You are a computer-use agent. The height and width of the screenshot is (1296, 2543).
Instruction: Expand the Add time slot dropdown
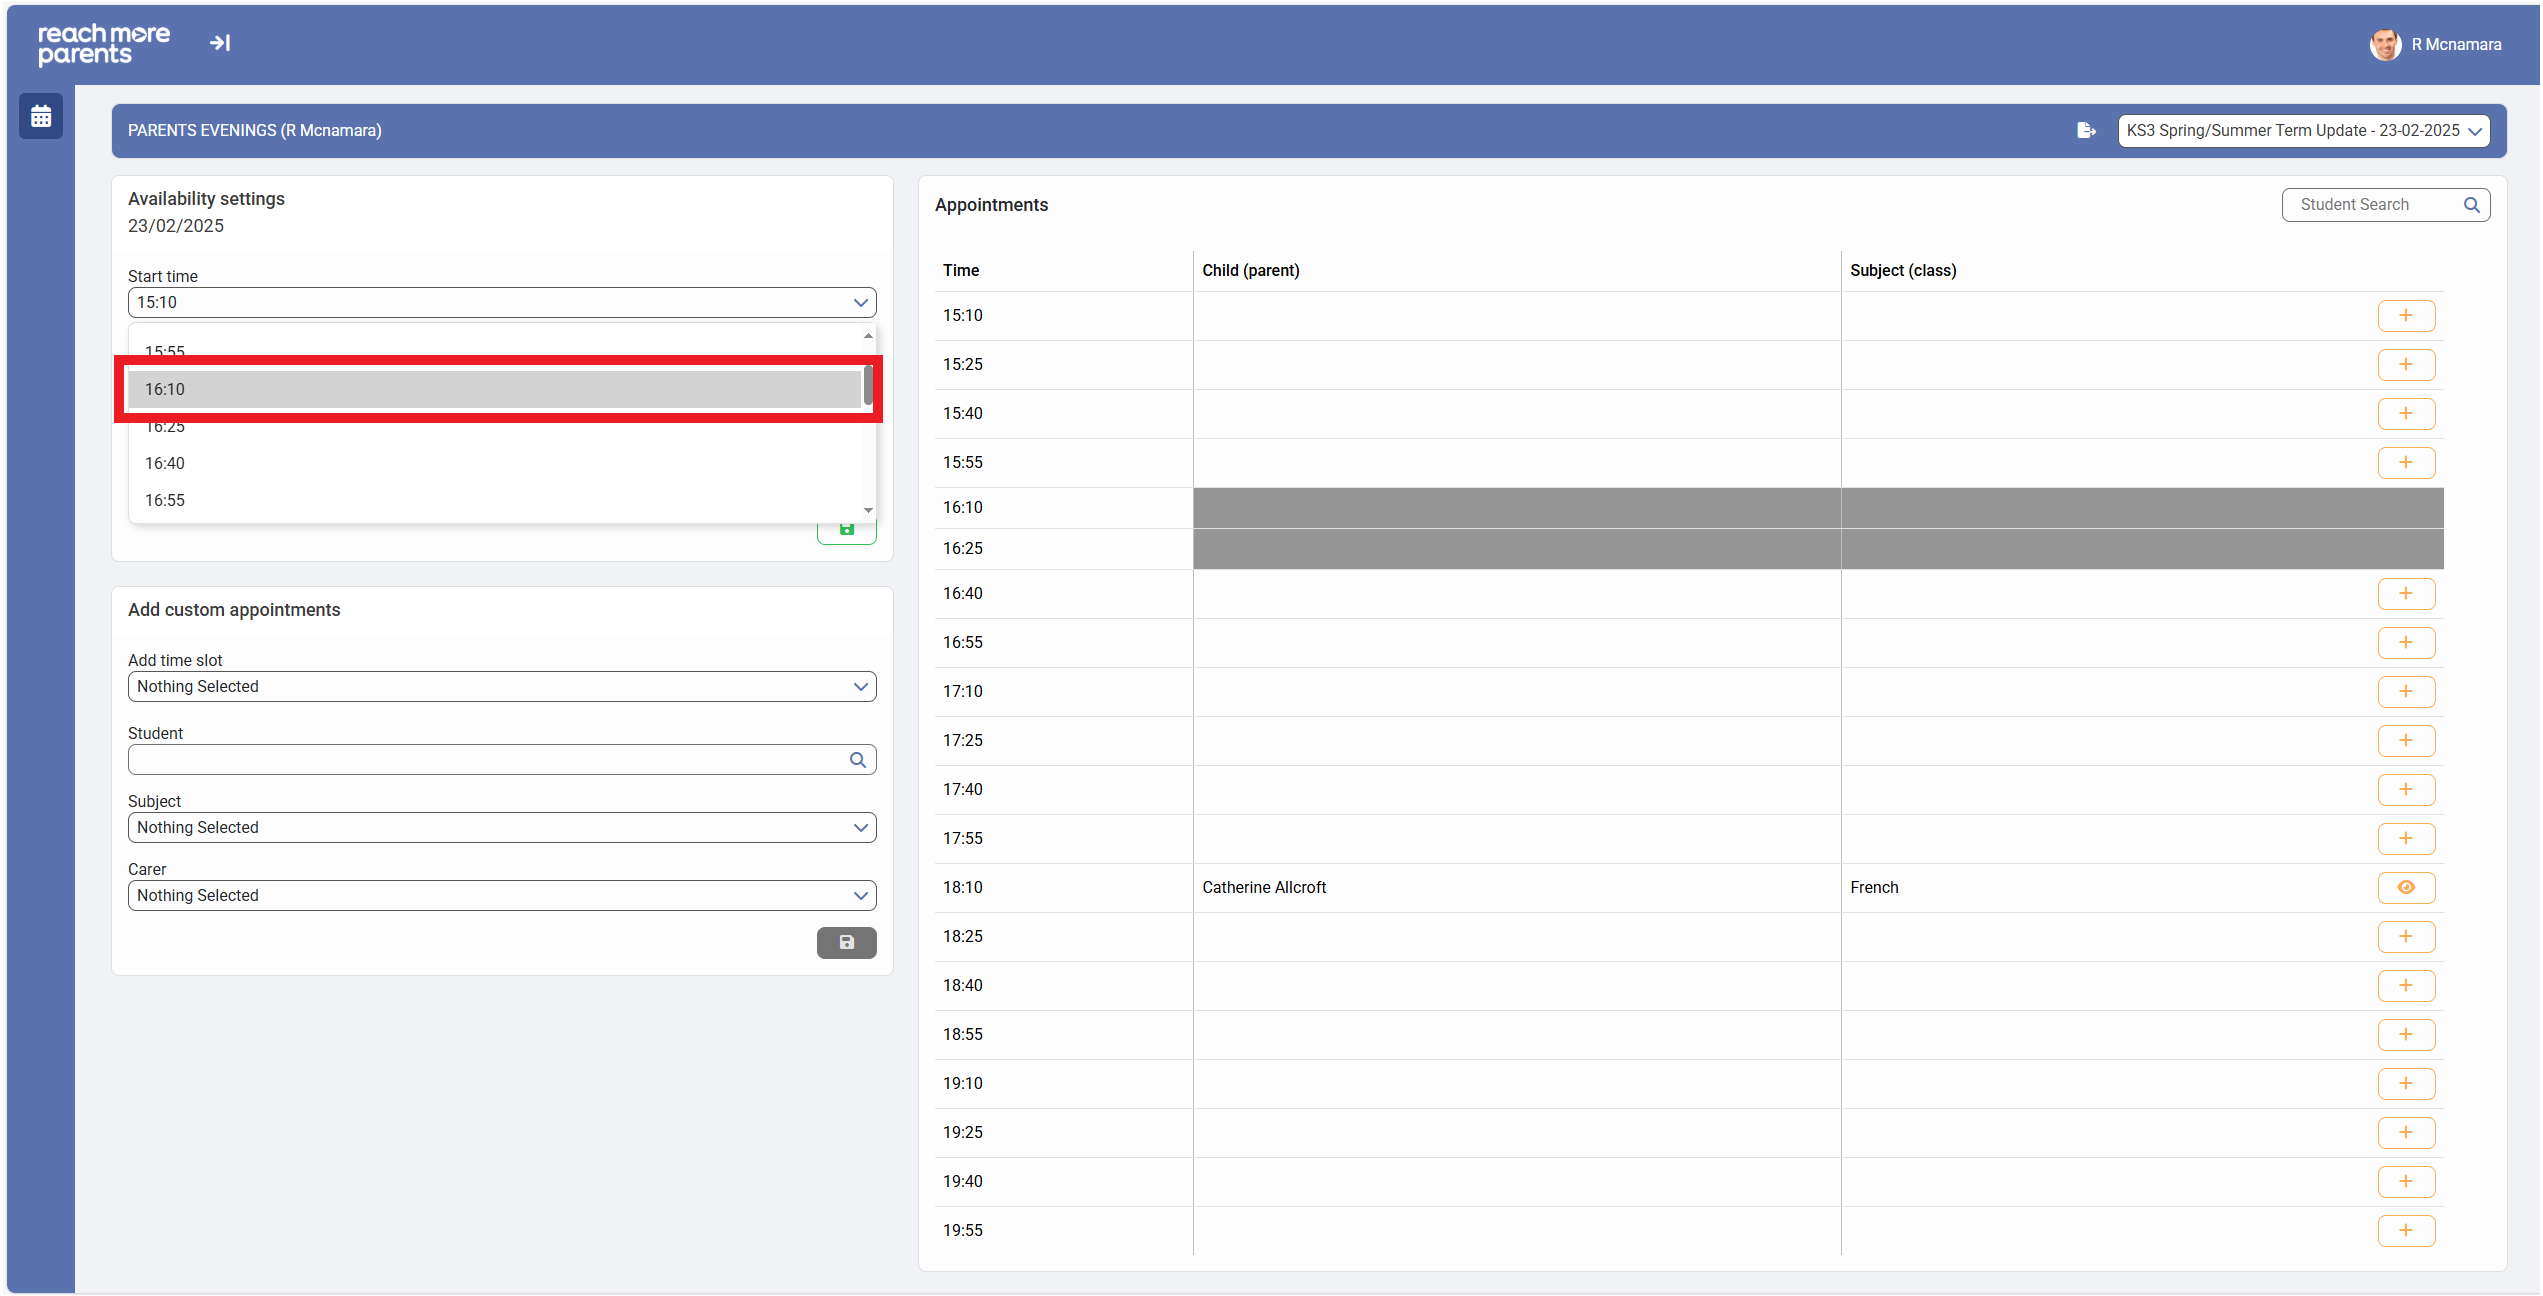pos(501,687)
